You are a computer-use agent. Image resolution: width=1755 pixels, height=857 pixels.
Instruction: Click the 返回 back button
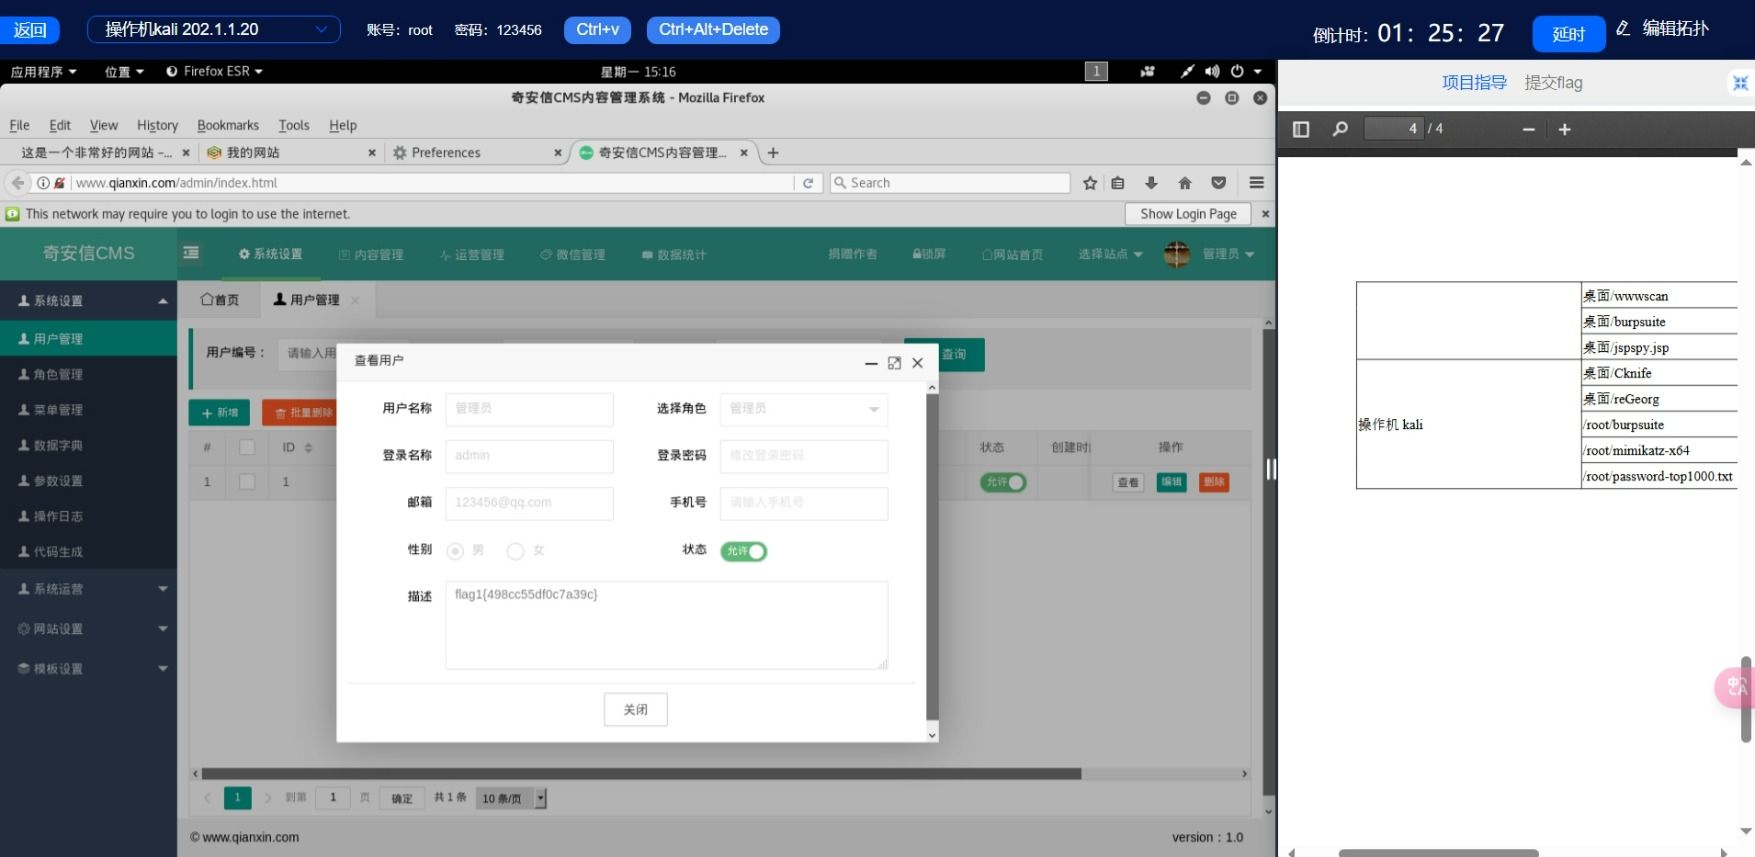(30, 30)
